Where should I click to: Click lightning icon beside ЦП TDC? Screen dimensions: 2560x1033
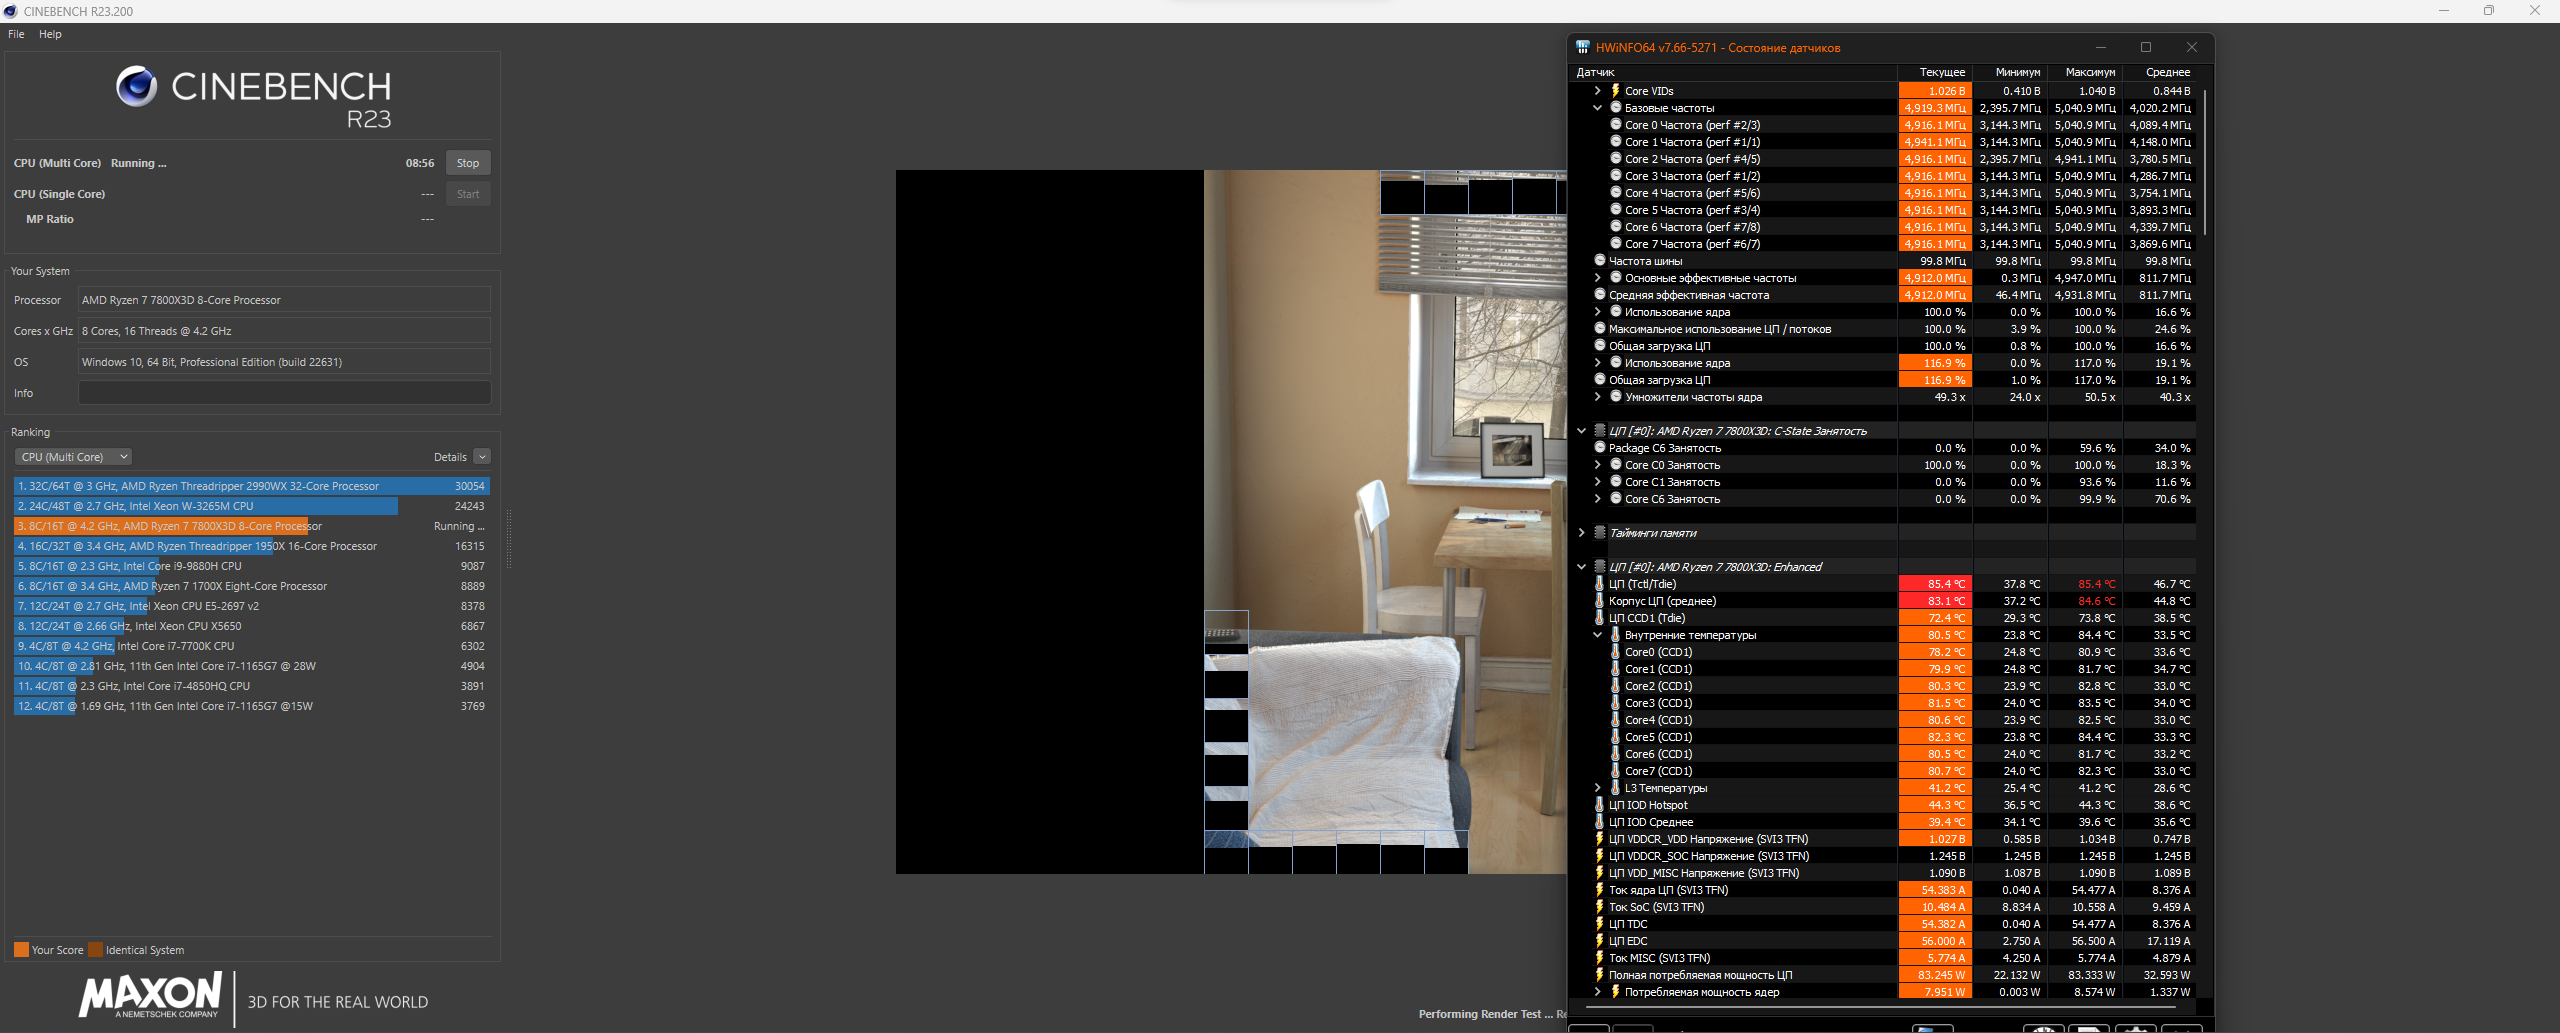[x=1600, y=924]
